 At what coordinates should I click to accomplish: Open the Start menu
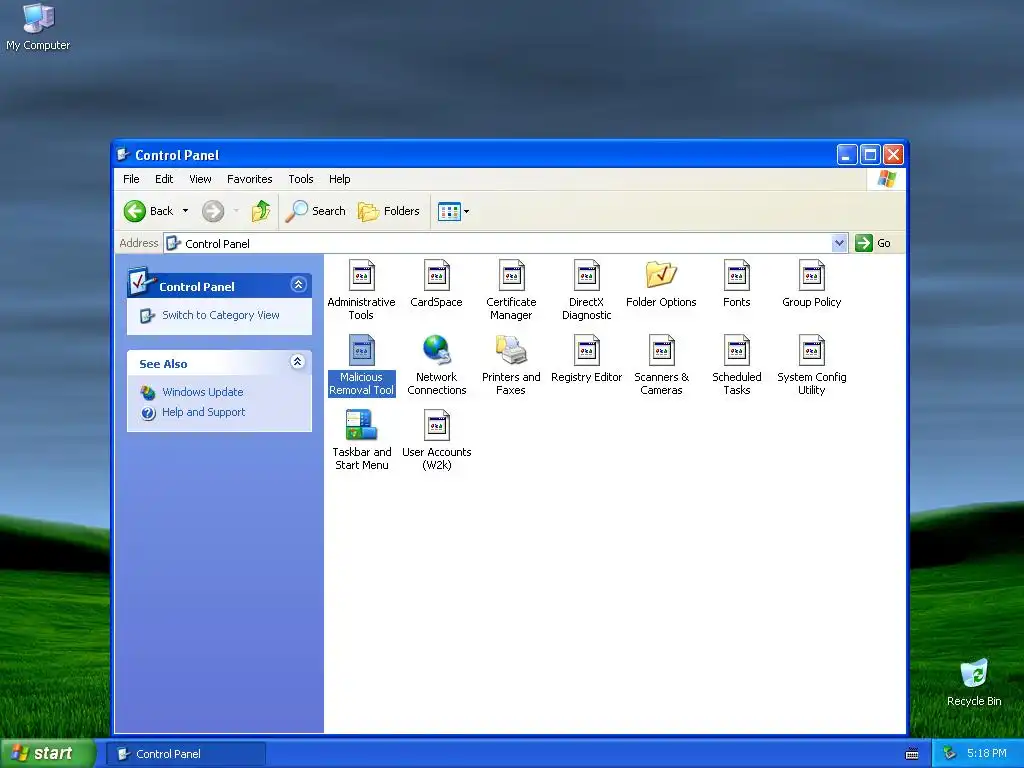[x=47, y=754]
